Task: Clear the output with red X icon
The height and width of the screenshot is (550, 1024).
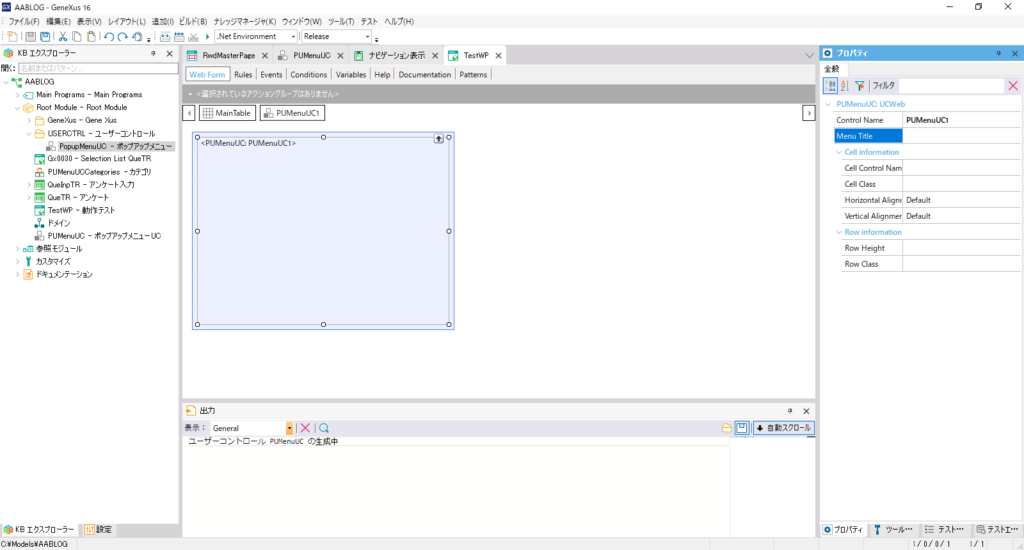Action: click(305, 428)
